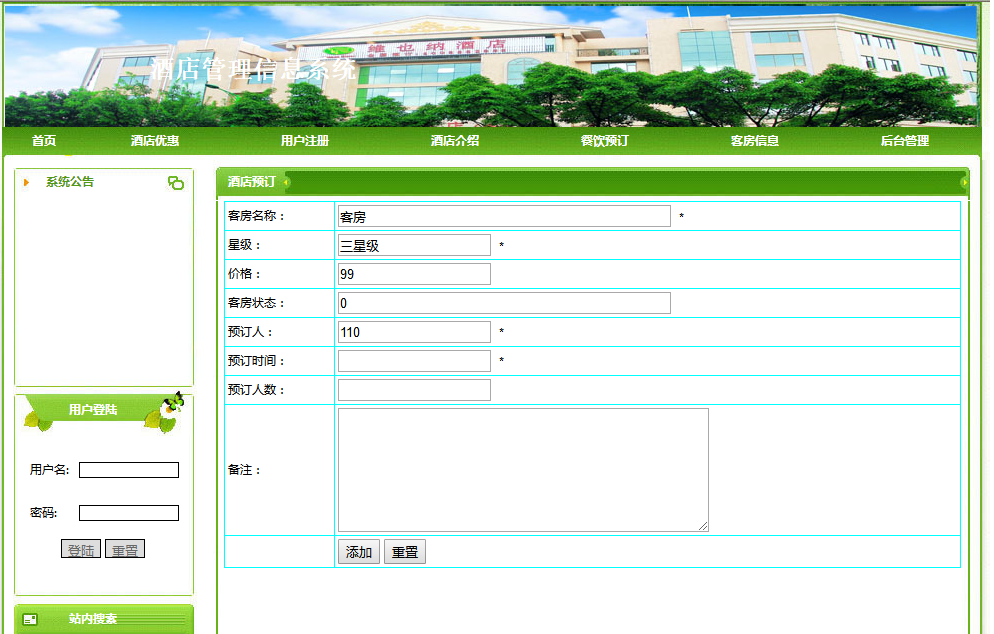Viewport: 994px width, 634px height.
Task: Click the 用户登陆 panel heading
Action: [93, 410]
